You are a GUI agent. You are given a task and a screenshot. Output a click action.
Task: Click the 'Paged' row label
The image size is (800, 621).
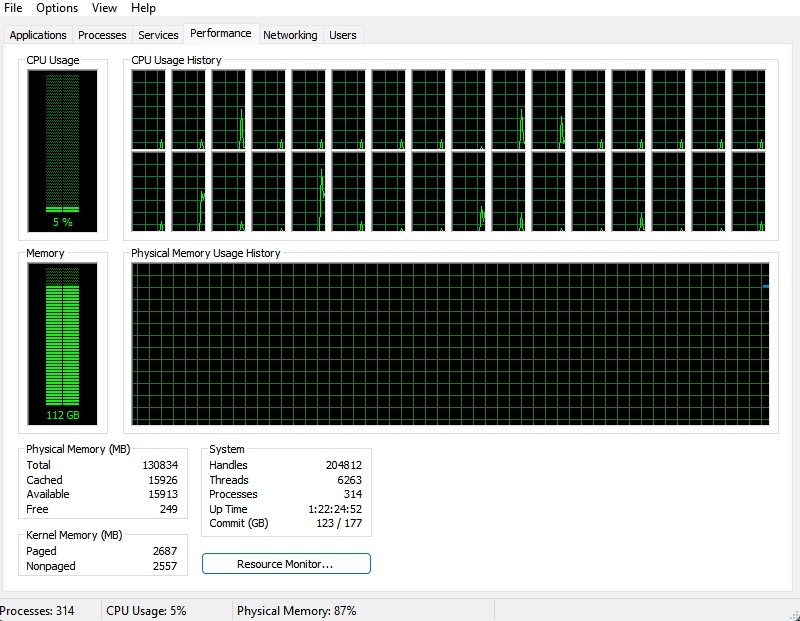pyautogui.click(x=41, y=552)
